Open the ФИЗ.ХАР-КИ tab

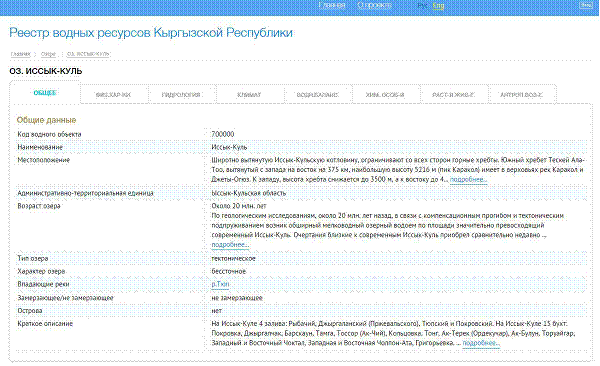[x=113, y=95]
